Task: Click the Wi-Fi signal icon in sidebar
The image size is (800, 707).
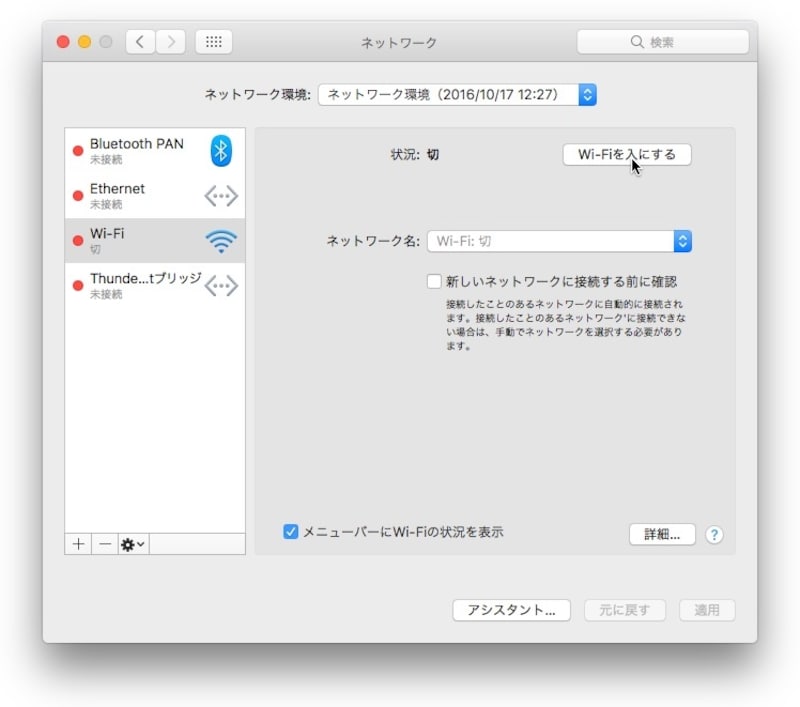Action: pos(219,240)
